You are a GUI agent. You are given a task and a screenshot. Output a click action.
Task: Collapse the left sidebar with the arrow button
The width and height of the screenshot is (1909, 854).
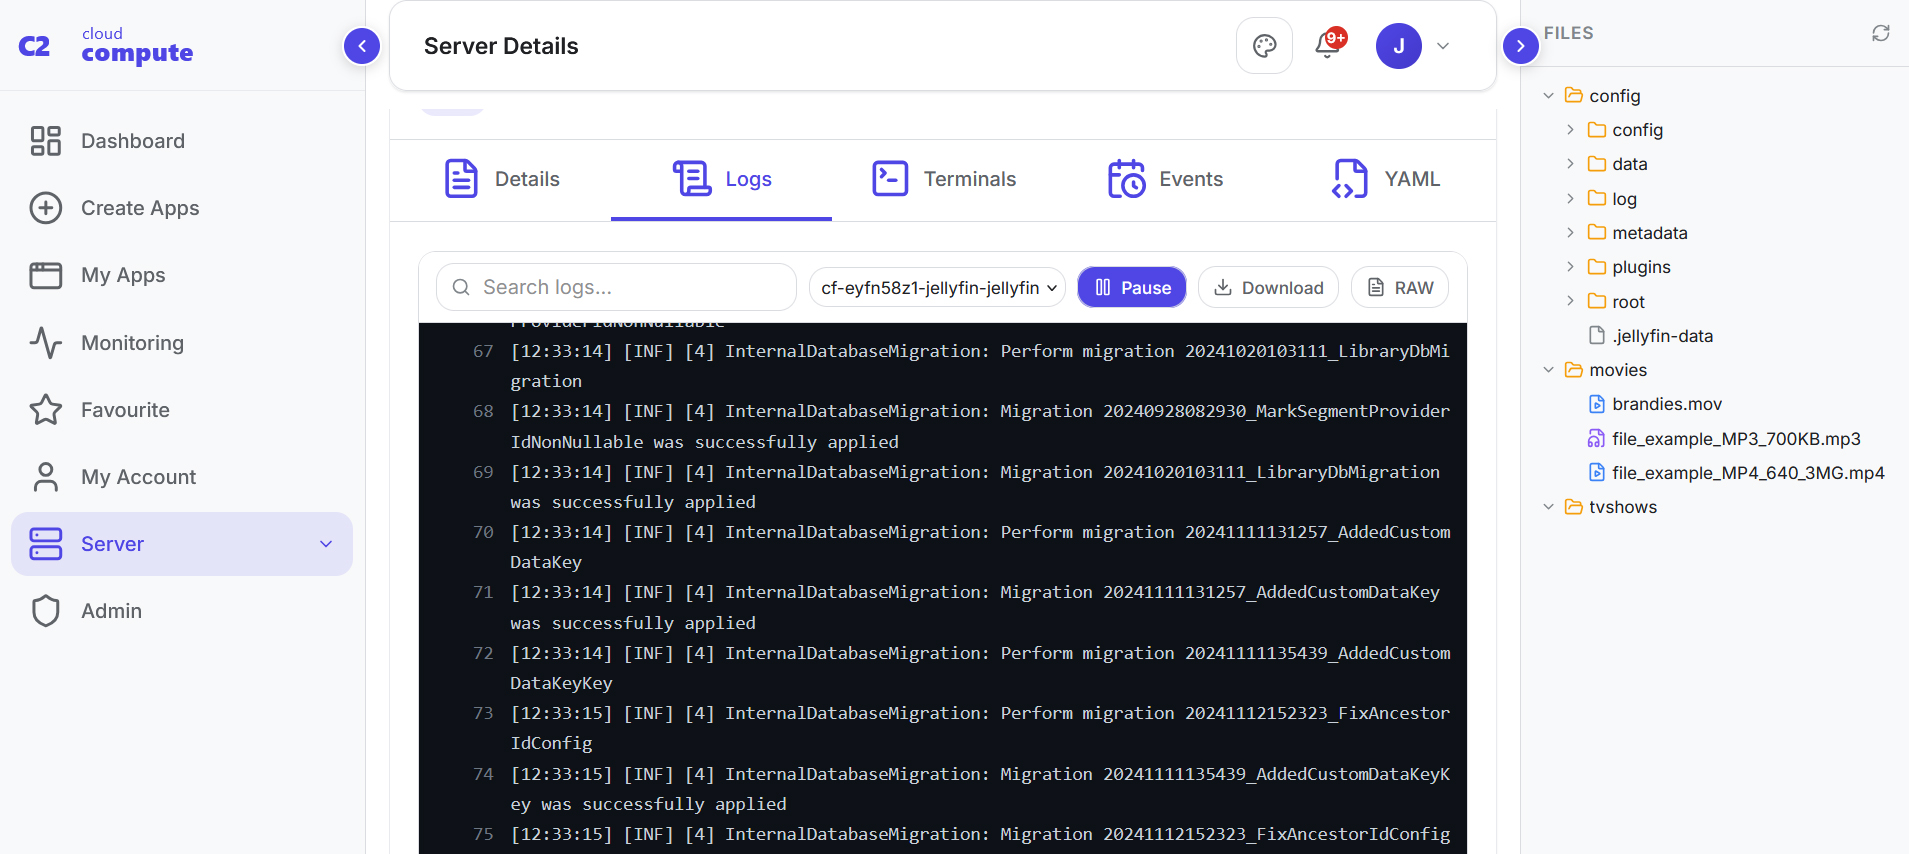pyautogui.click(x=362, y=46)
